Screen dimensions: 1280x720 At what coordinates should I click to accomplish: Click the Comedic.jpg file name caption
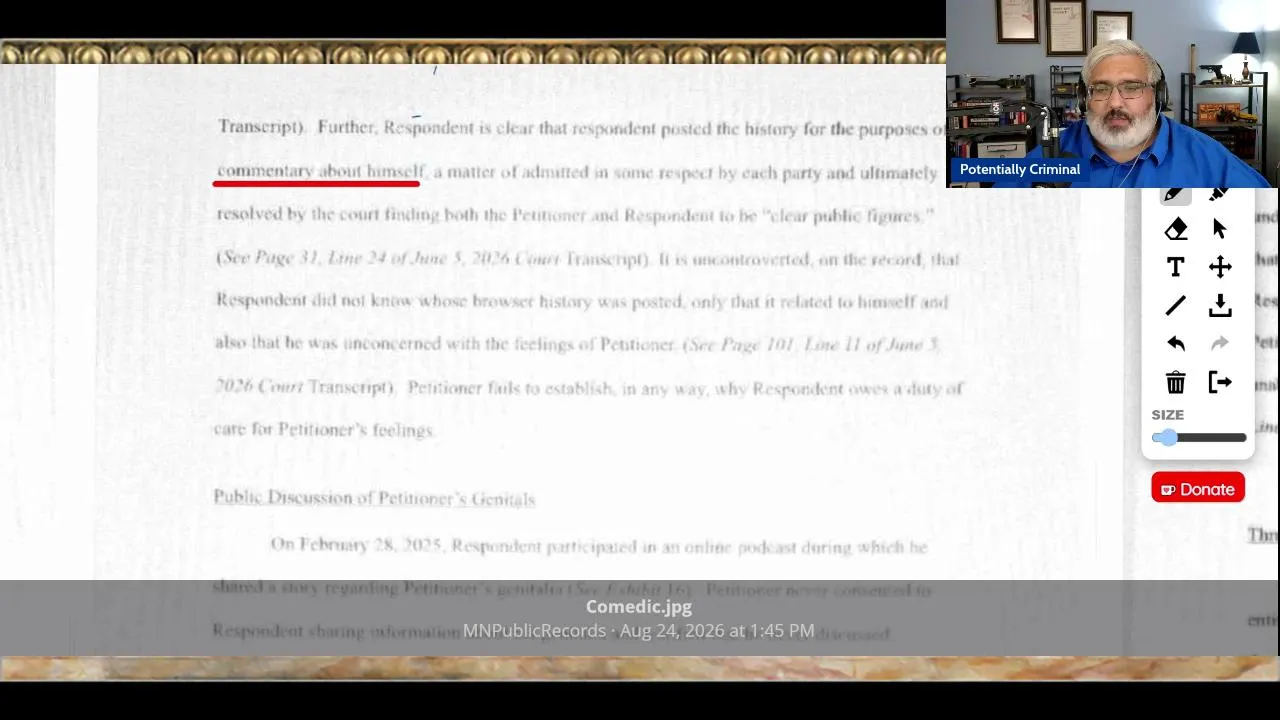pos(639,607)
